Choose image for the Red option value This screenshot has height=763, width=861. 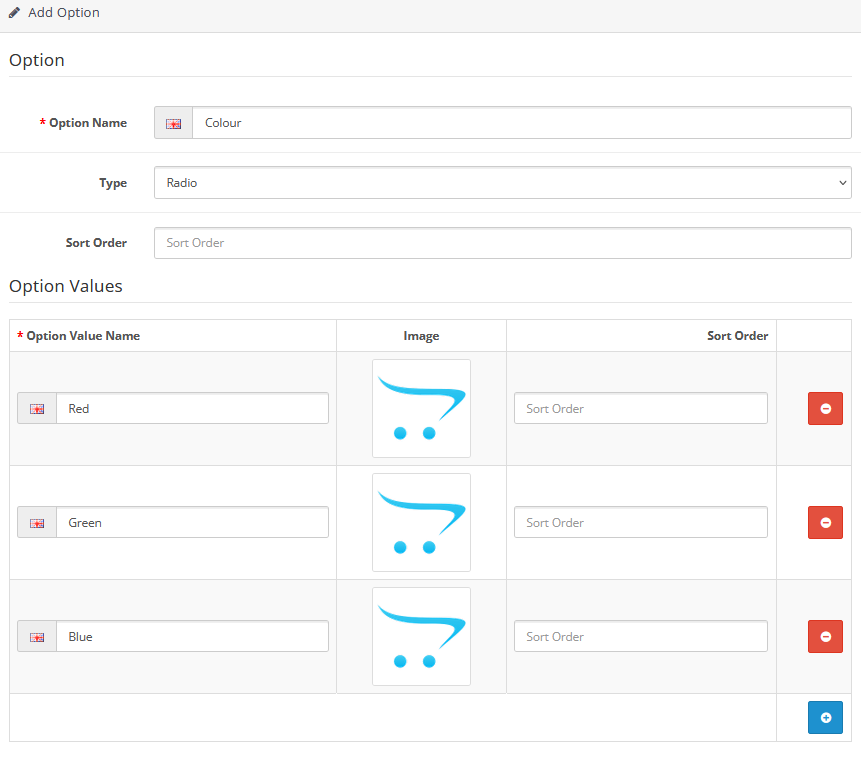[x=421, y=408]
